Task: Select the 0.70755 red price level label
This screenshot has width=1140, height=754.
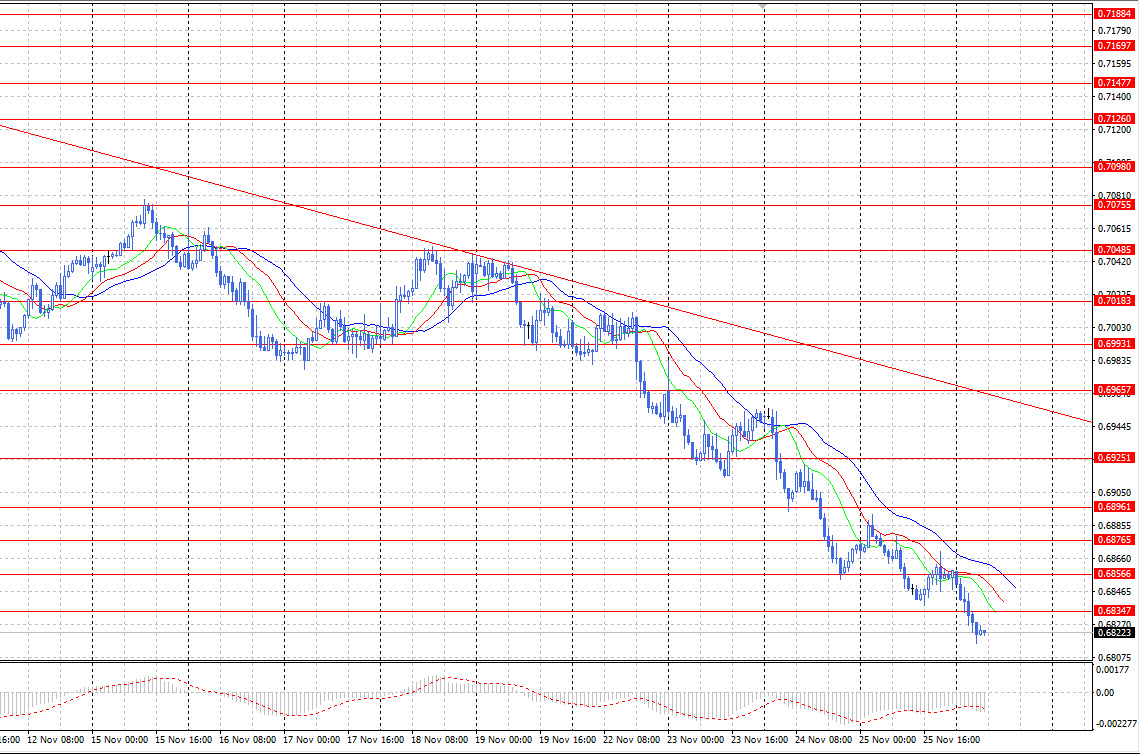Action: pyautogui.click(x=1114, y=205)
